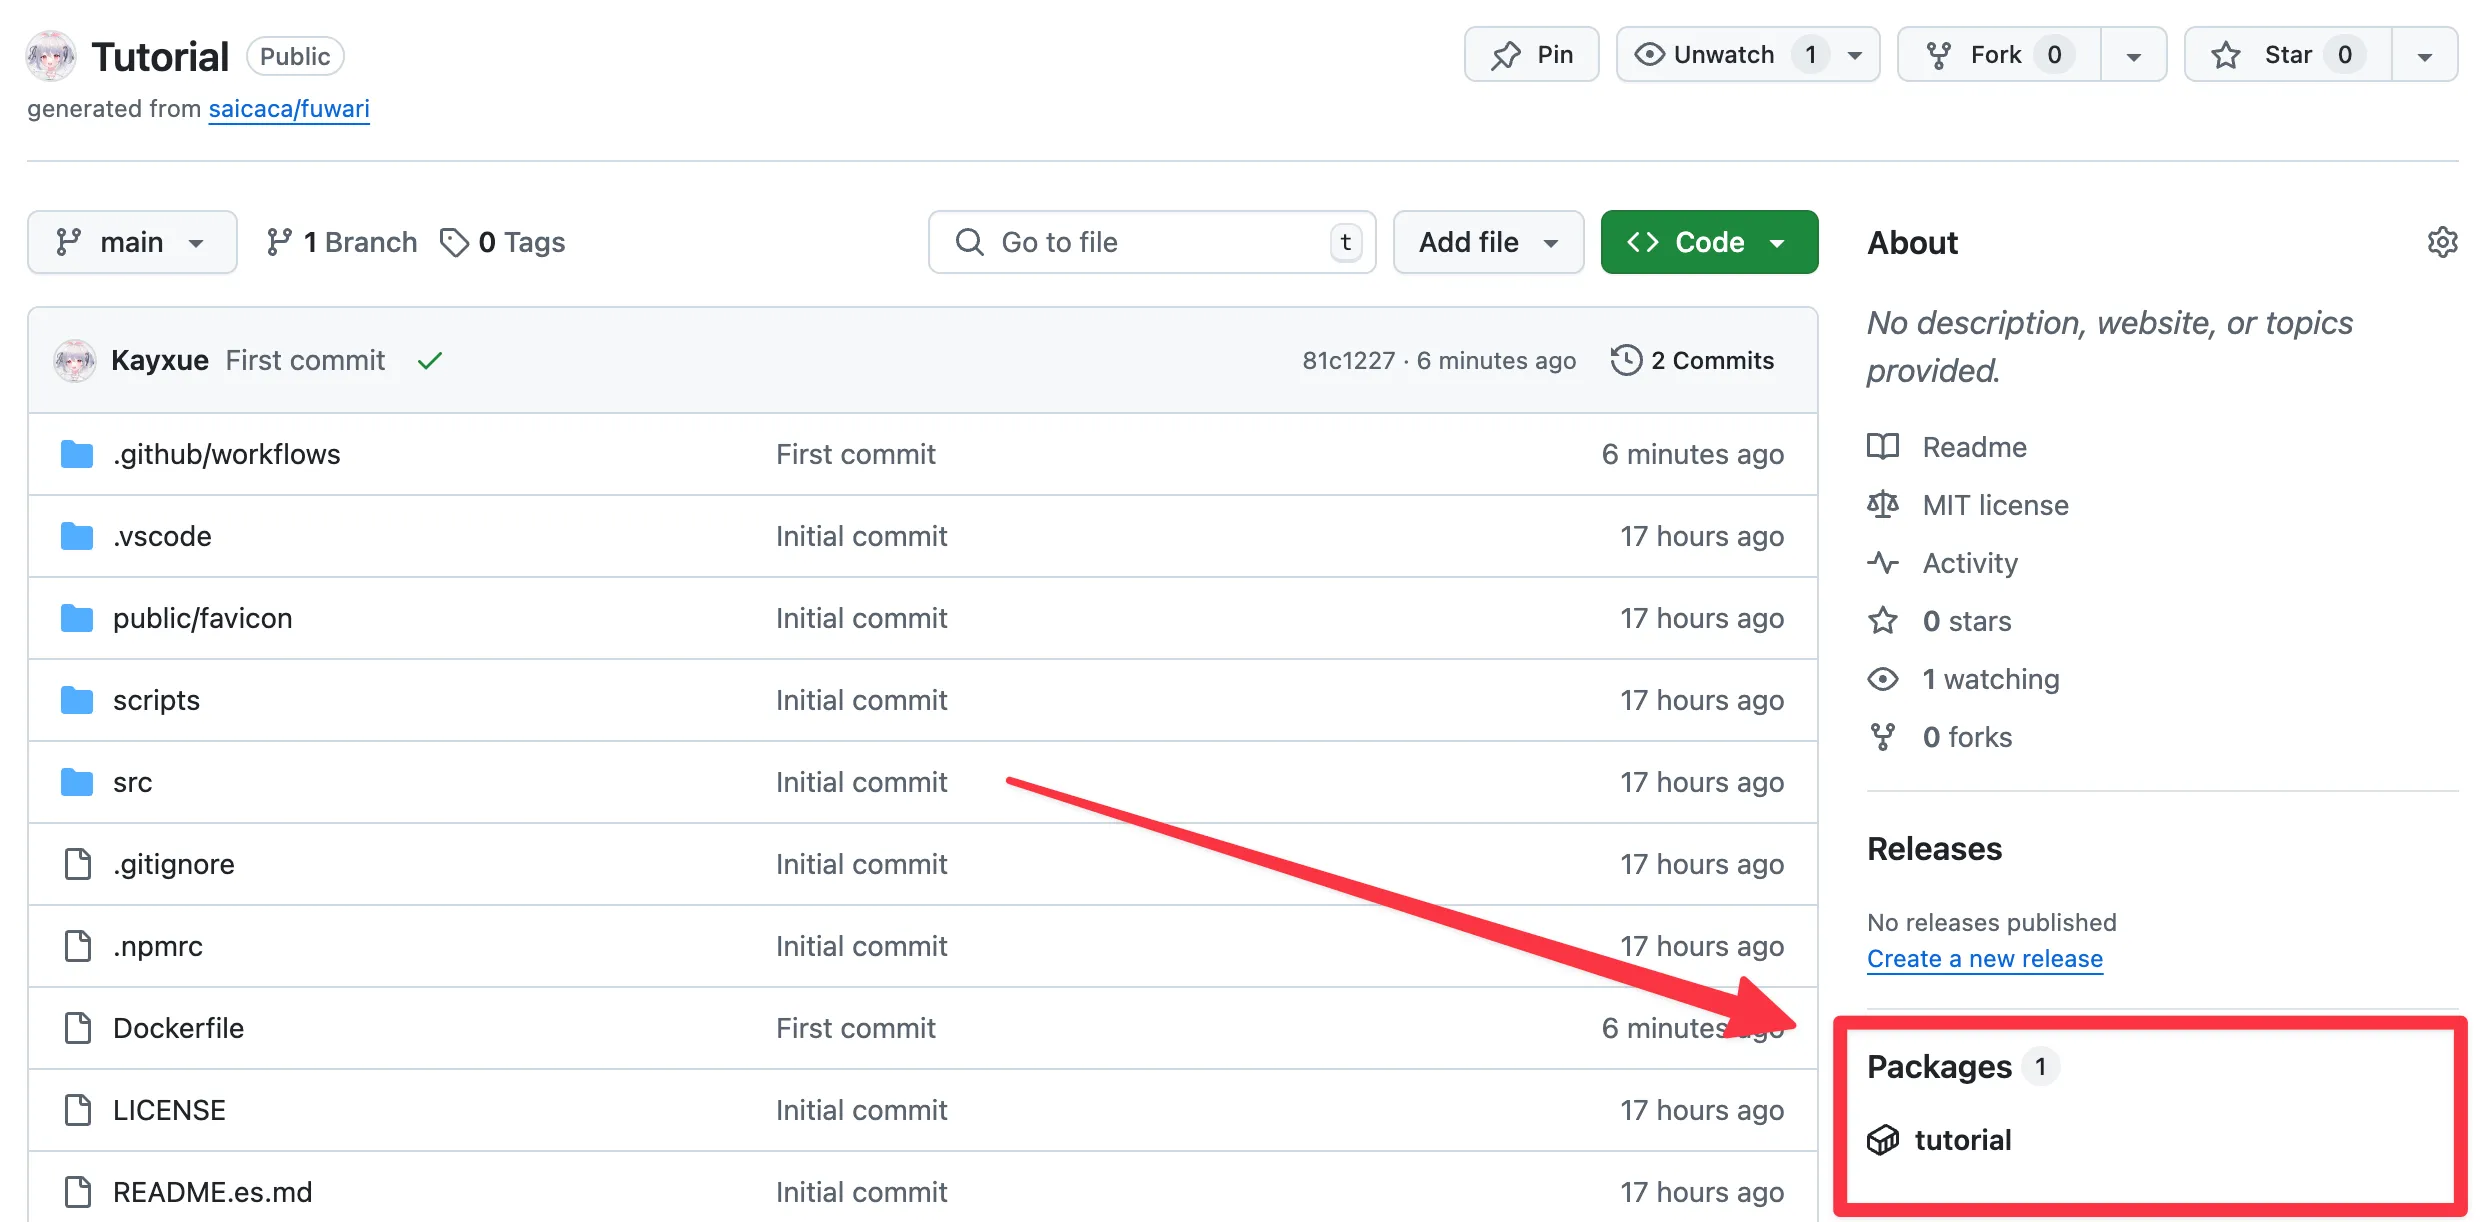2482x1222 pixels.
Task: Open the Packages heading link
Action: (x=1940, y=1067)
